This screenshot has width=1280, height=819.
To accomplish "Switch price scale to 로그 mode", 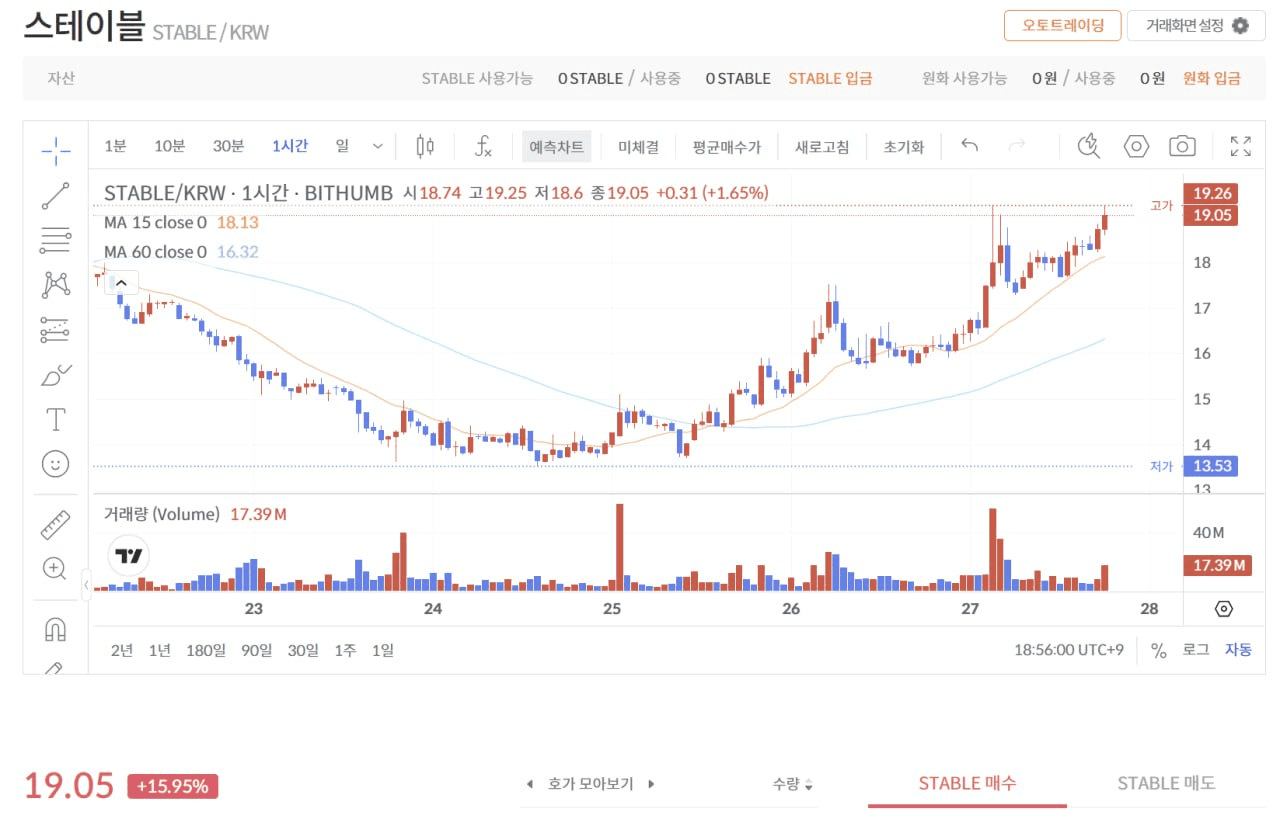I will [x=1197, y=650].
